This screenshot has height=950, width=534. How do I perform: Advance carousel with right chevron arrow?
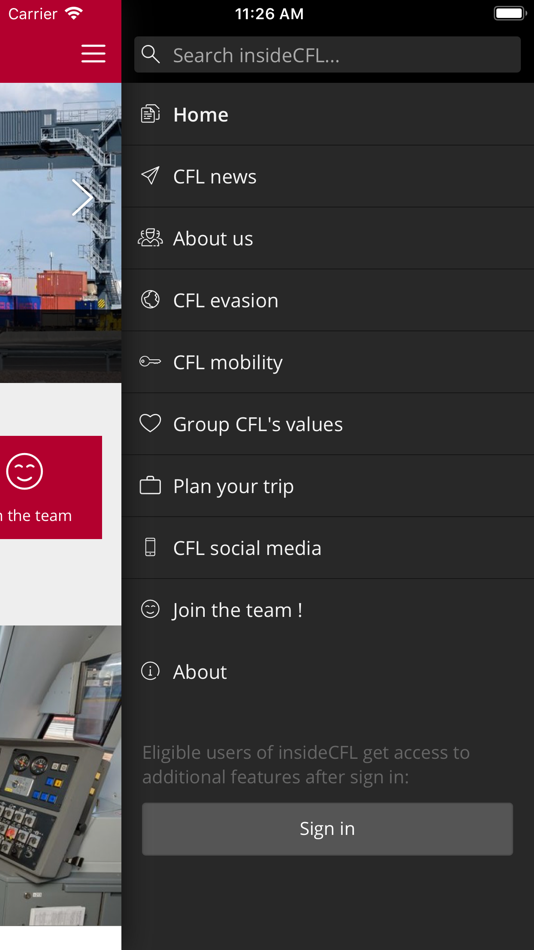coord(82,198)
